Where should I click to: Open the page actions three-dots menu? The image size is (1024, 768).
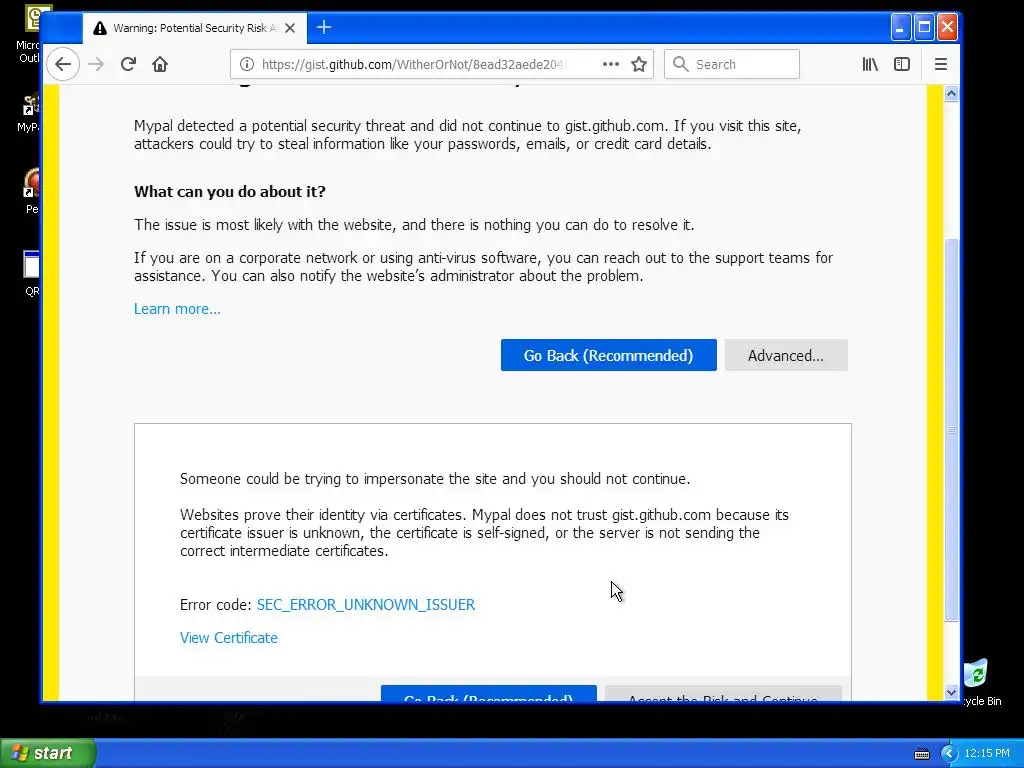pyautogui.click(x=611, y=64)
